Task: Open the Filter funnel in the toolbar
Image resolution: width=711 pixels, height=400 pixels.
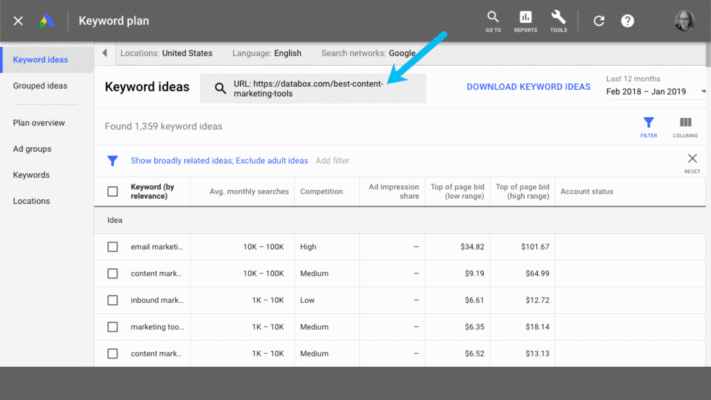Action: [x=648, y=127]
